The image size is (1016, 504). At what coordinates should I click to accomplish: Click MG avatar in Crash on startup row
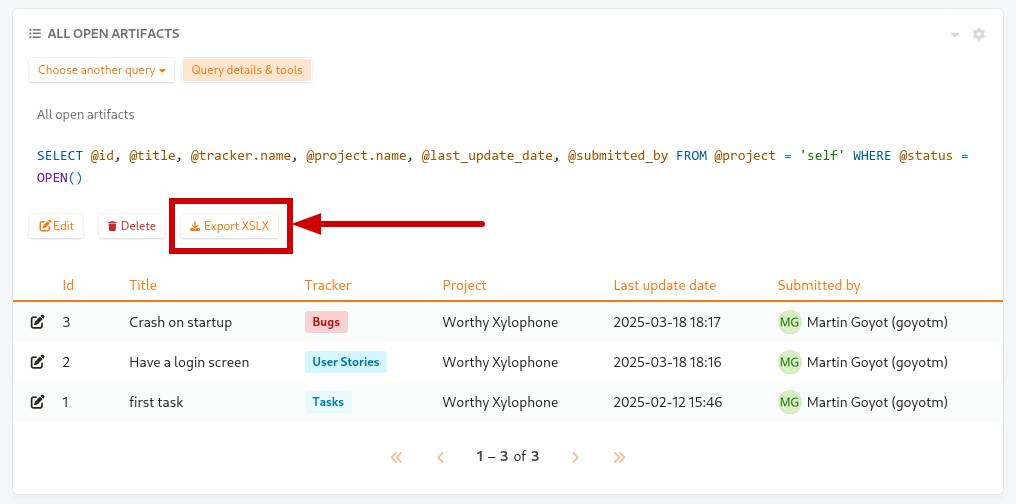(789, 322)
